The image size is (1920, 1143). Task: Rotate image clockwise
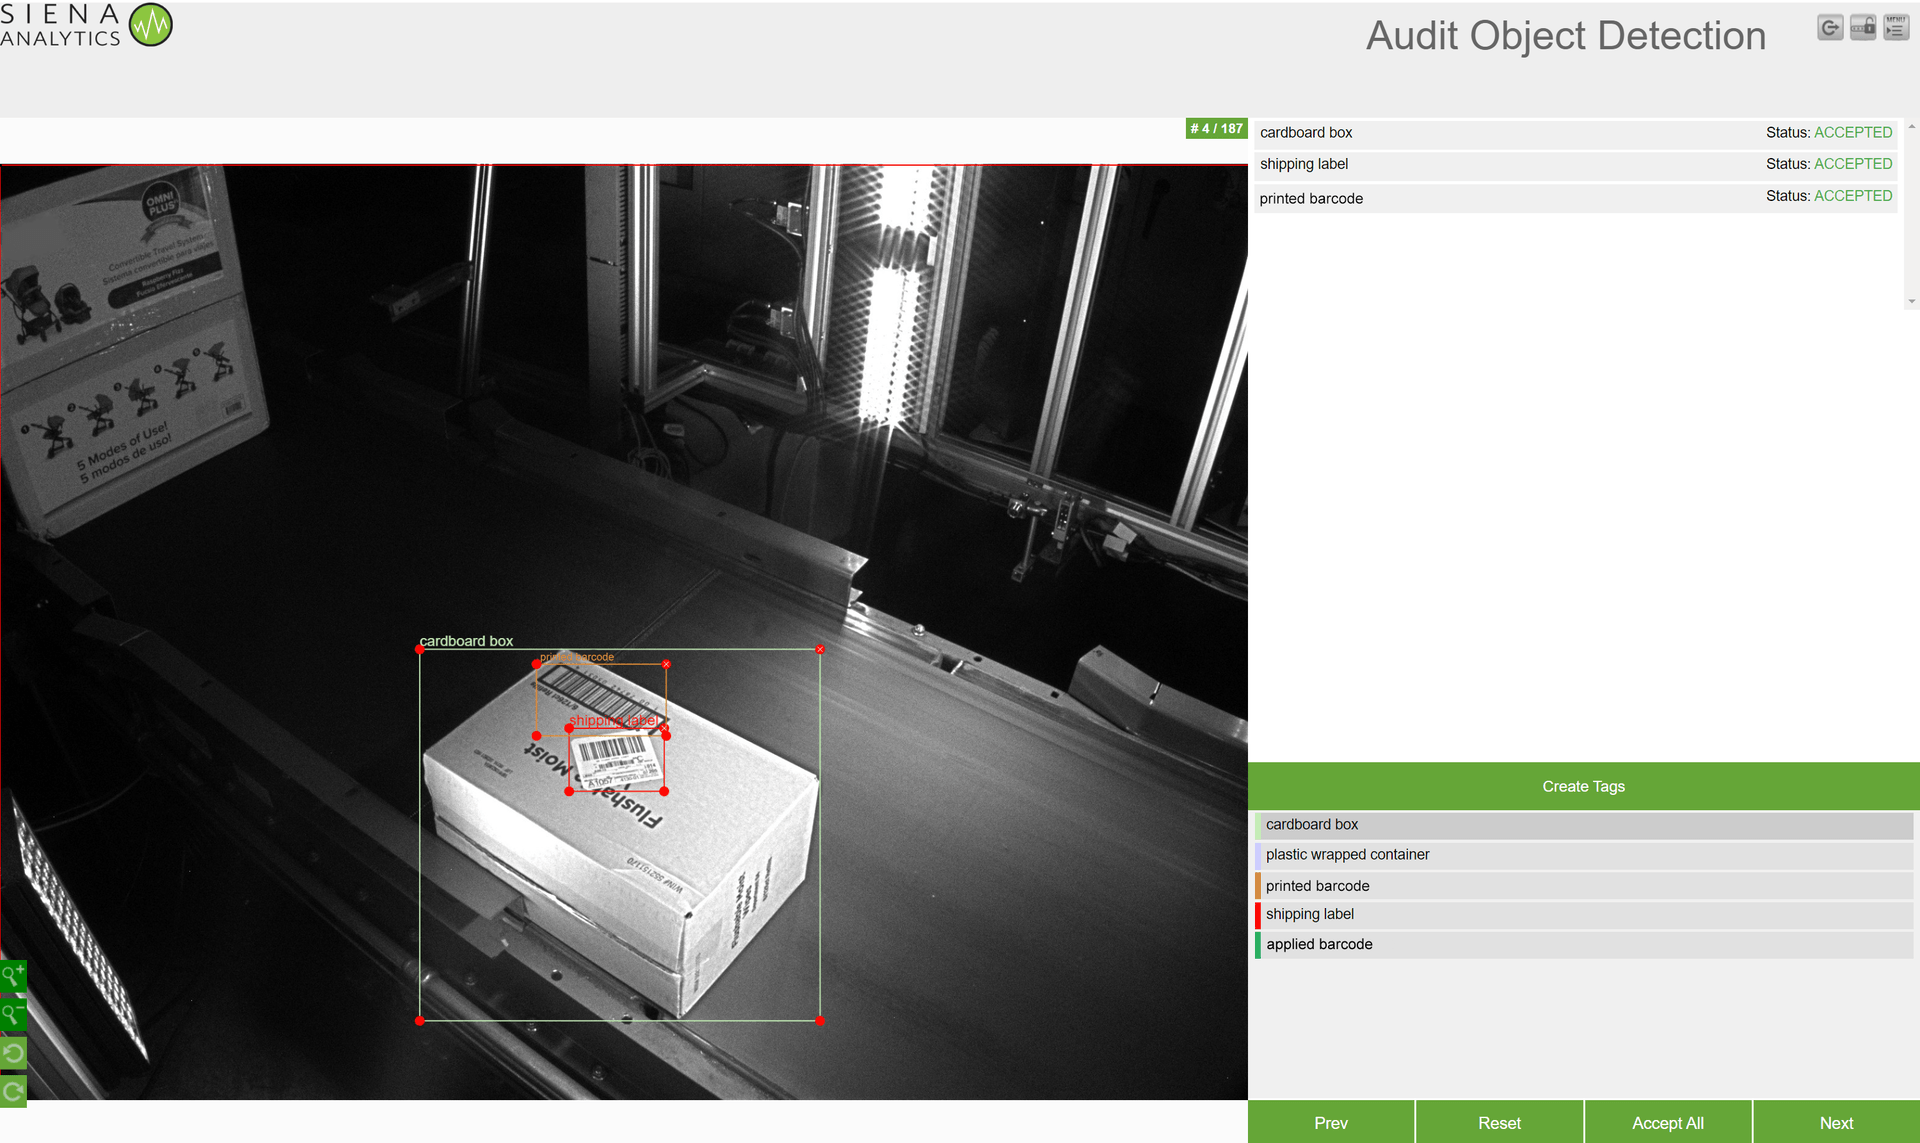[x=13, y=1091]
